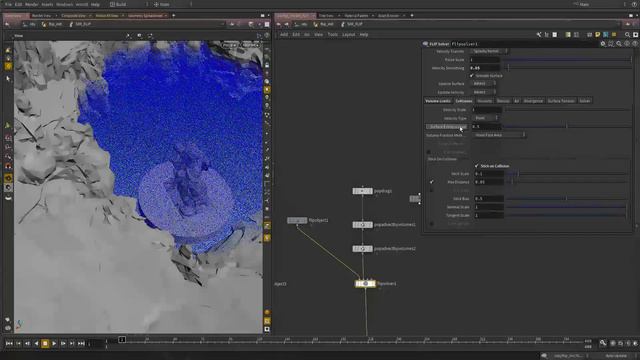This screenshot has height=360, width=640.
Task: Toggle Smooth Surface checkbox
Action: coord(472,76)
